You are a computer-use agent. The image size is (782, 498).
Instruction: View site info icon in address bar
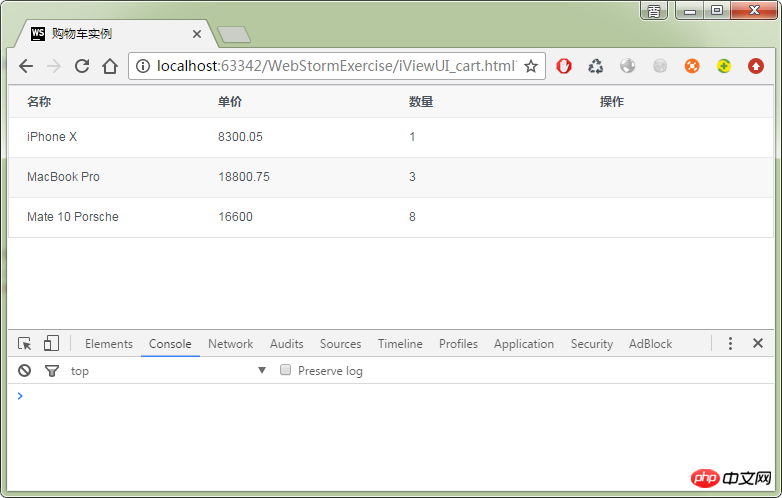click(x=143, y=66)
